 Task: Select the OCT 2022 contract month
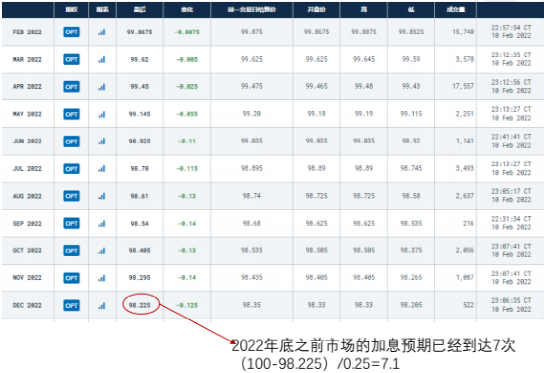[x=27, y=251]
